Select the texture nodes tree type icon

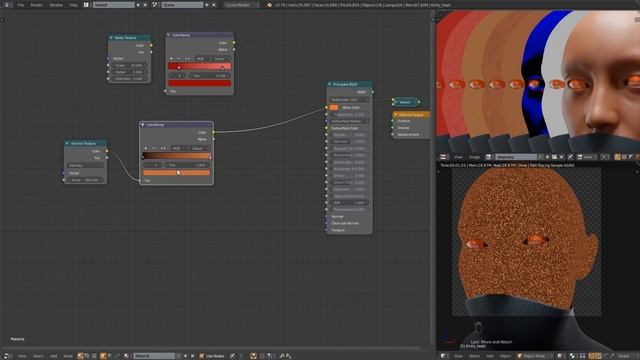click(x=94, y=356)
